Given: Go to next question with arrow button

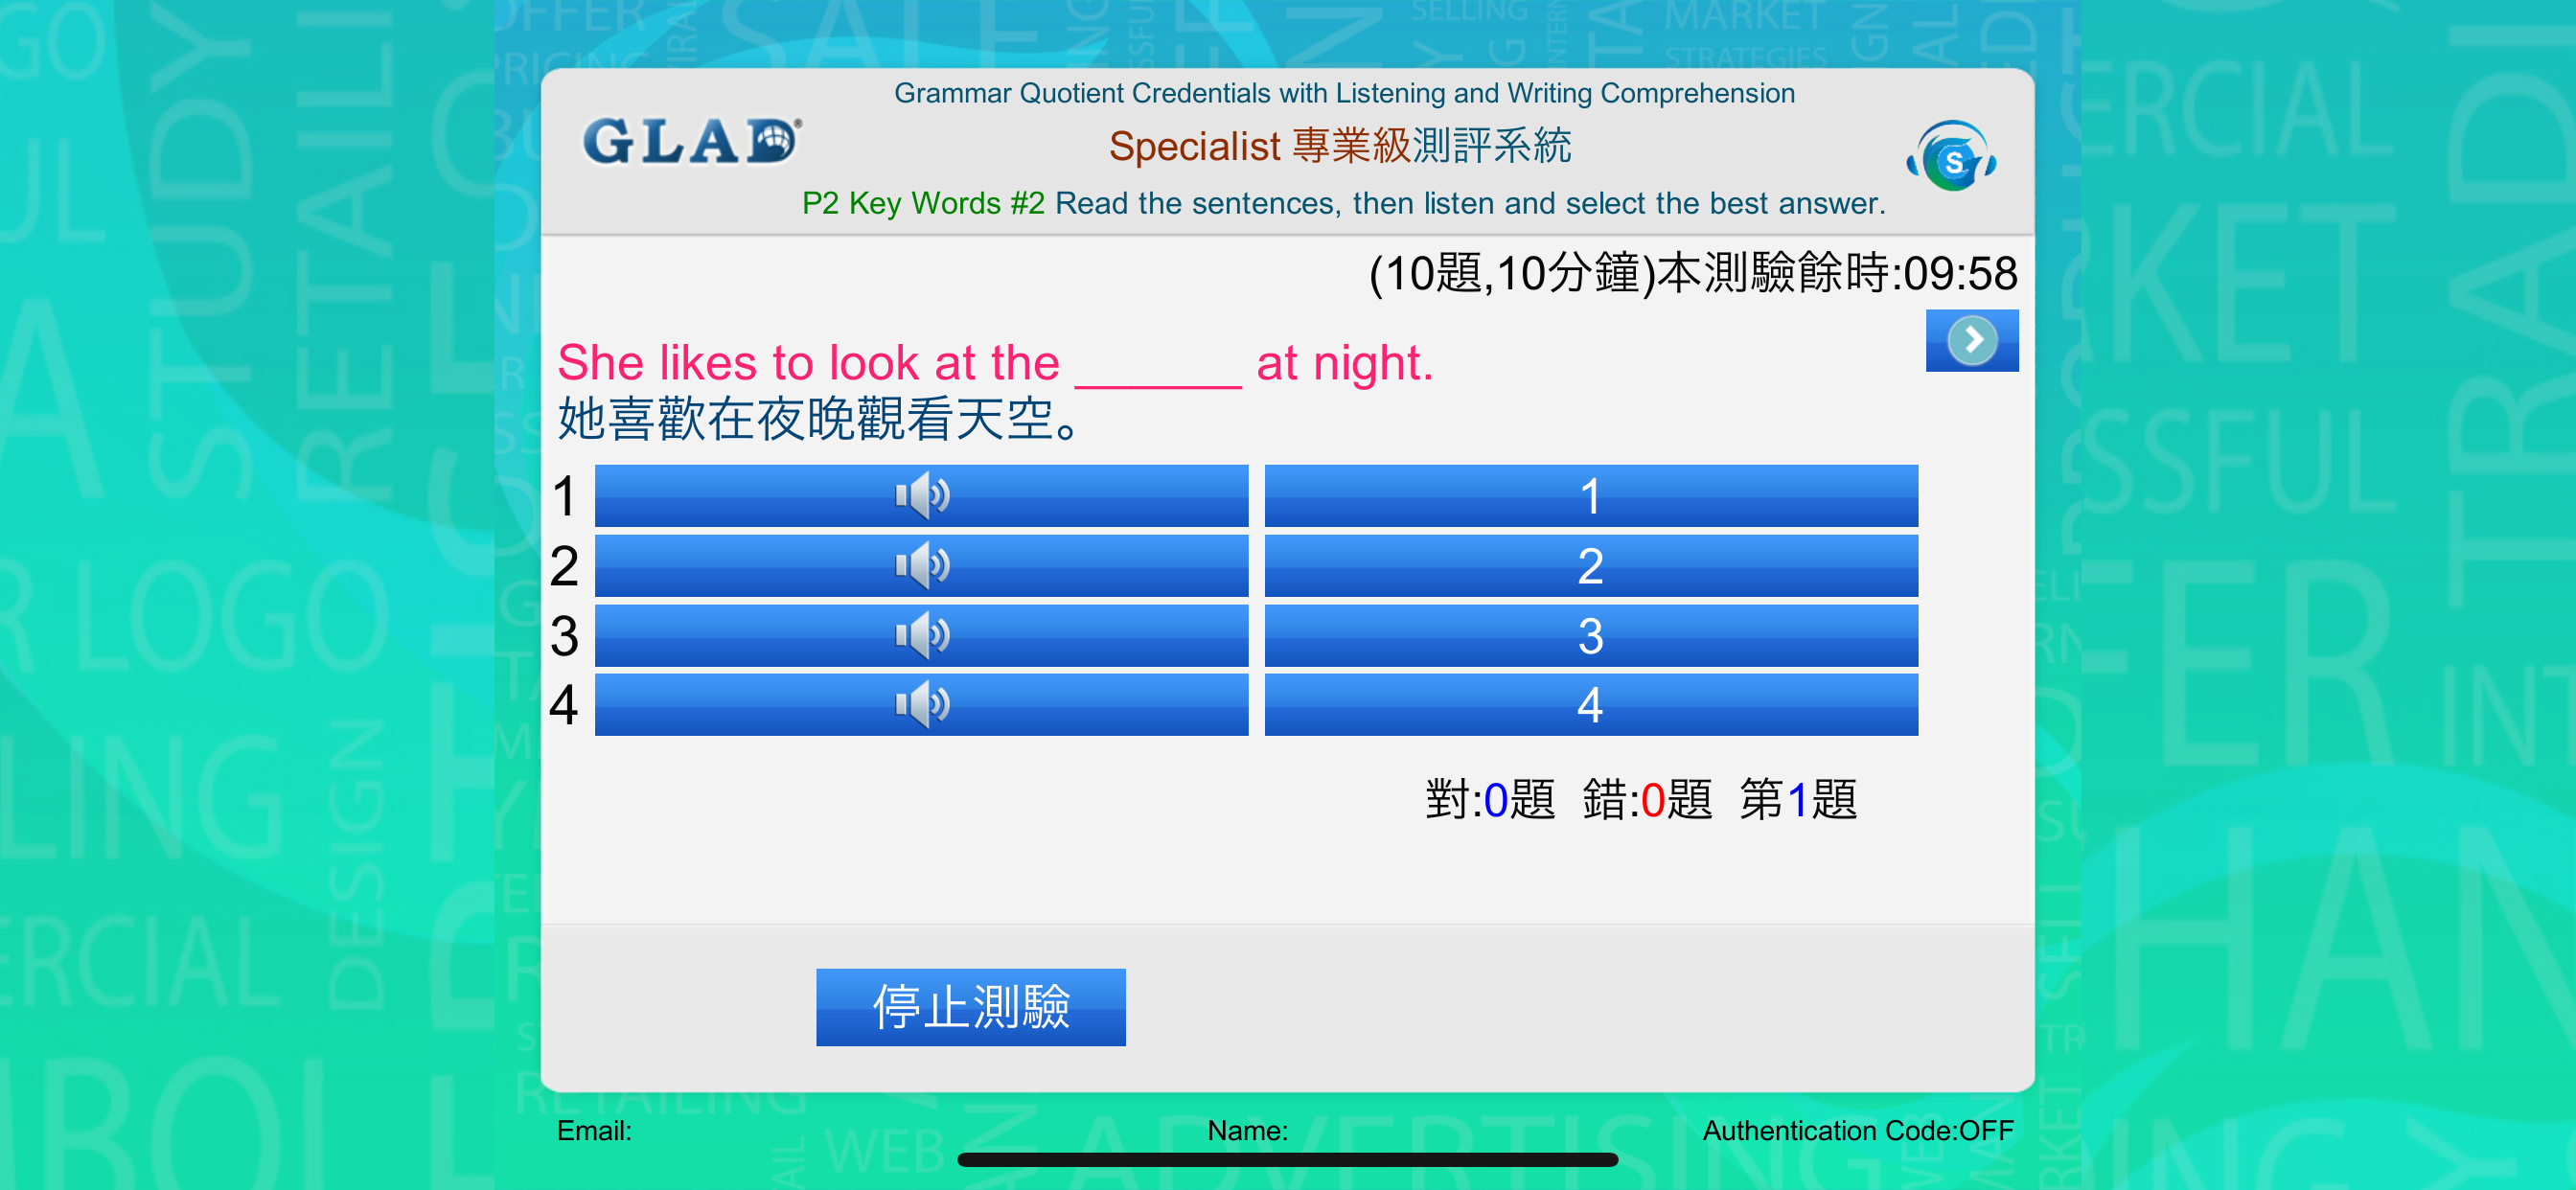Looking at the screenshot, I should (x=1972, y=340).
